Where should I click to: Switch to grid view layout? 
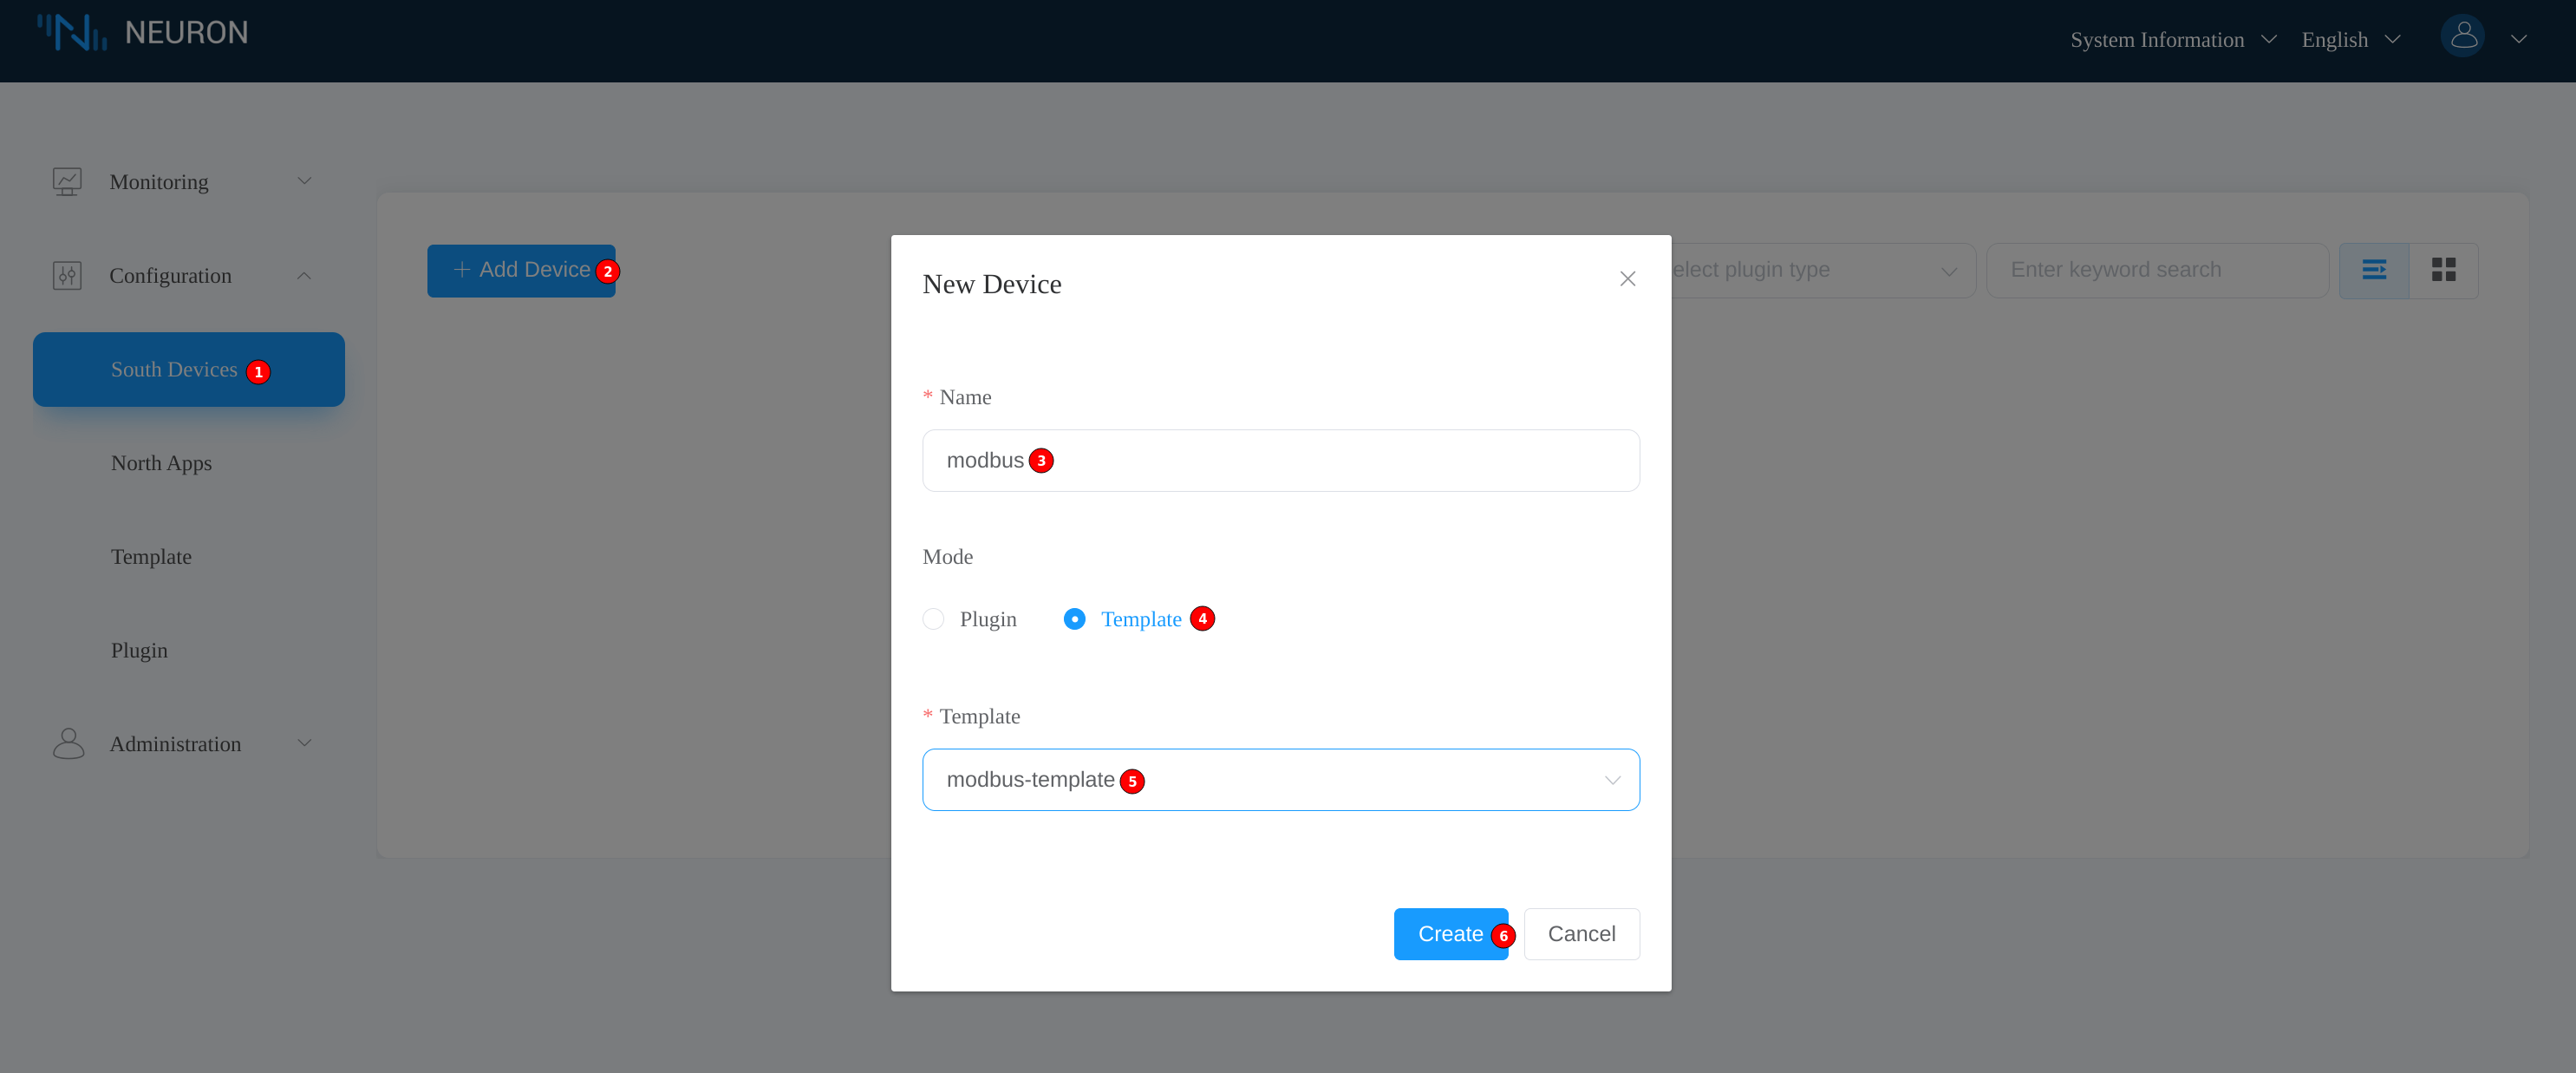point(2444,269)
